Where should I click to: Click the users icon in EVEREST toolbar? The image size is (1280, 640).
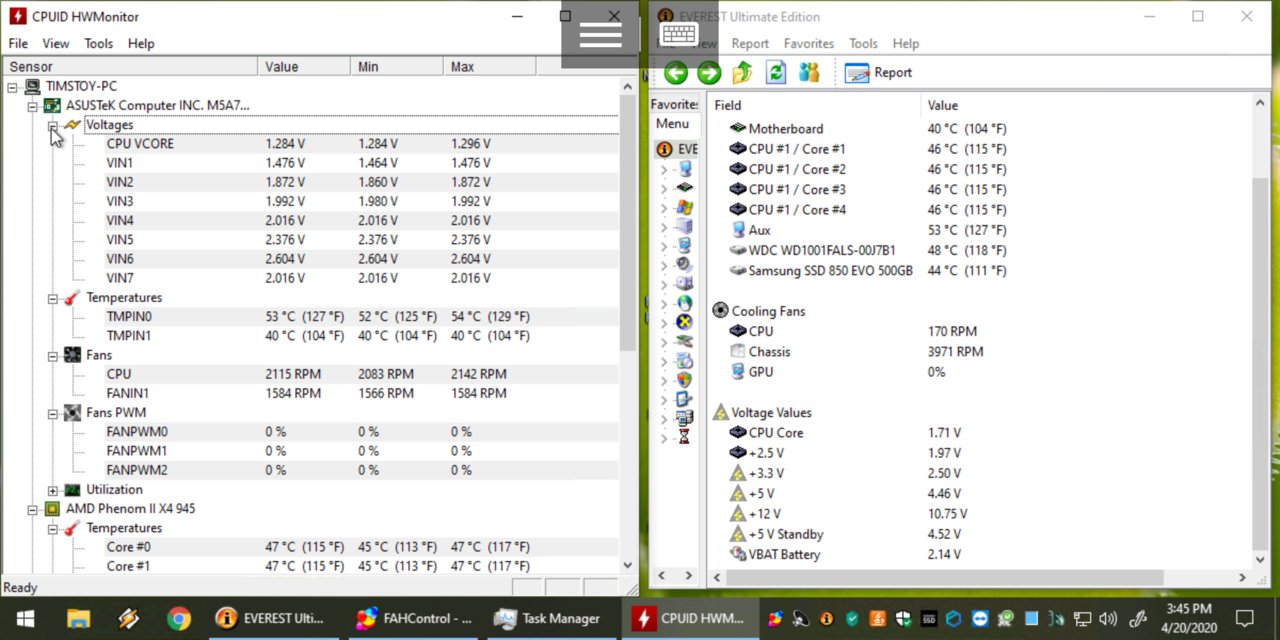click(809, 72)
